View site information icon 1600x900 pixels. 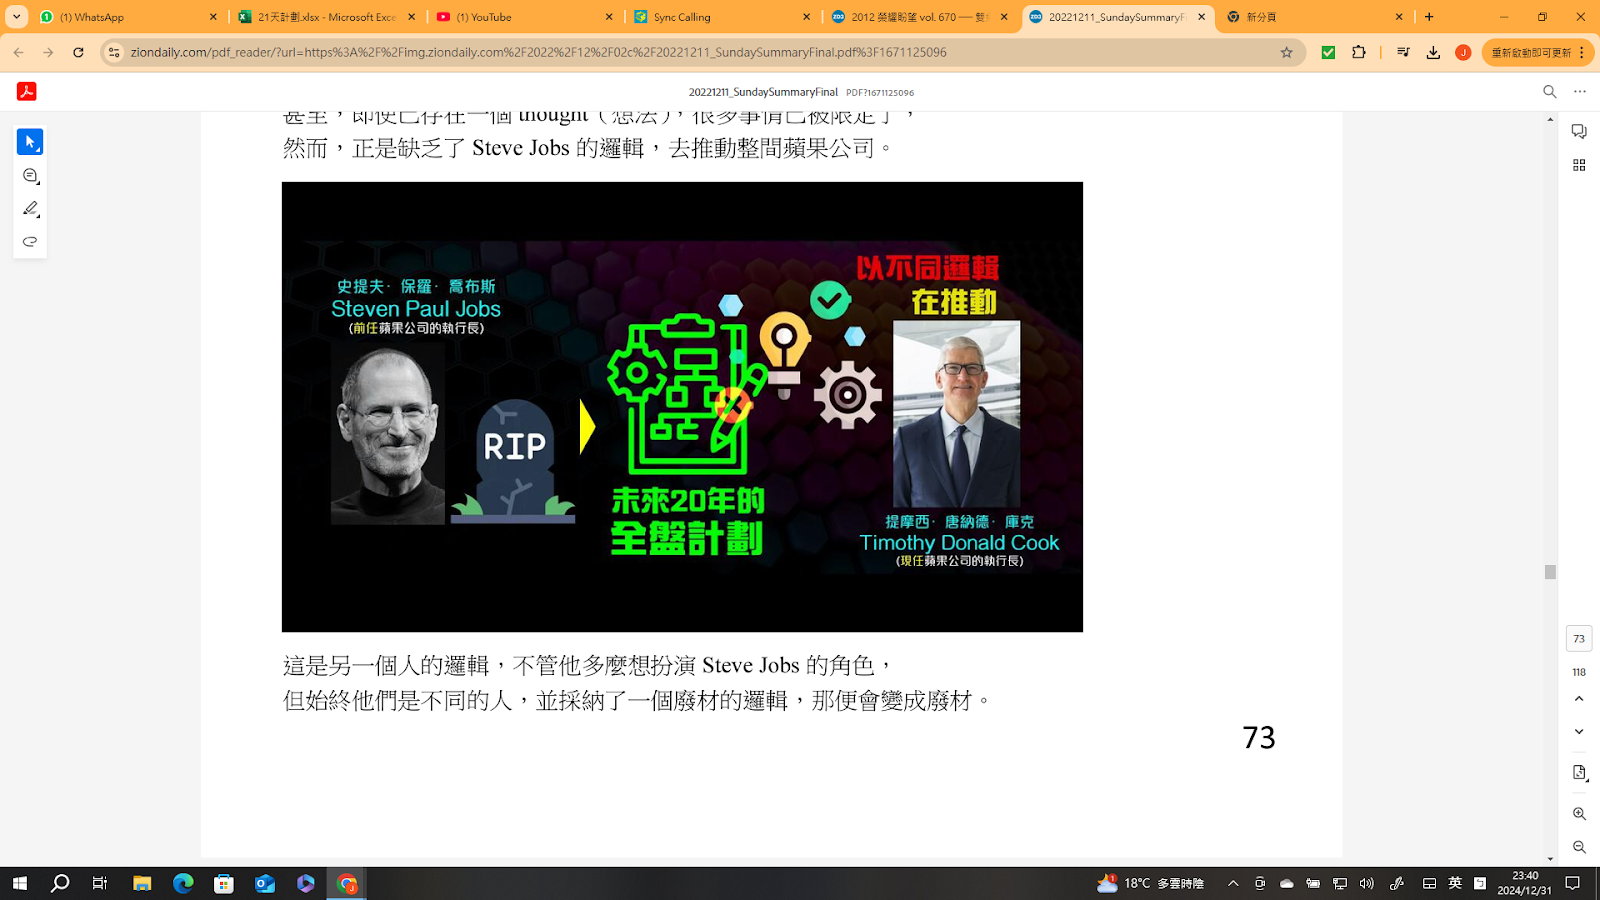click(x=114, y=52)
